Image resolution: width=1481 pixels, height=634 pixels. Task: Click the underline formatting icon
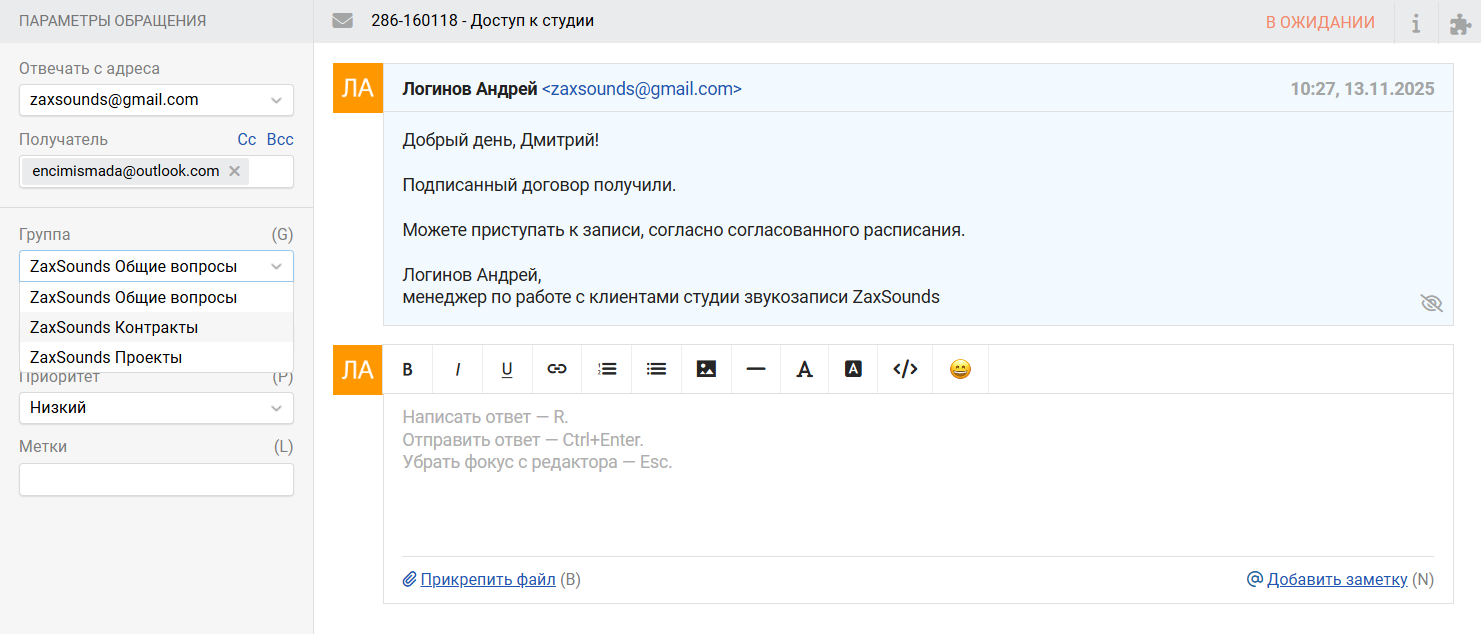click(x=507, y=369)
